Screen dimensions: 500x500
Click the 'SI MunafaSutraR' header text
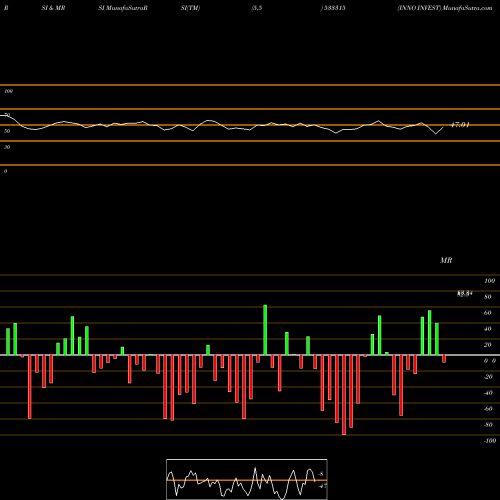(x=123, y=8)
